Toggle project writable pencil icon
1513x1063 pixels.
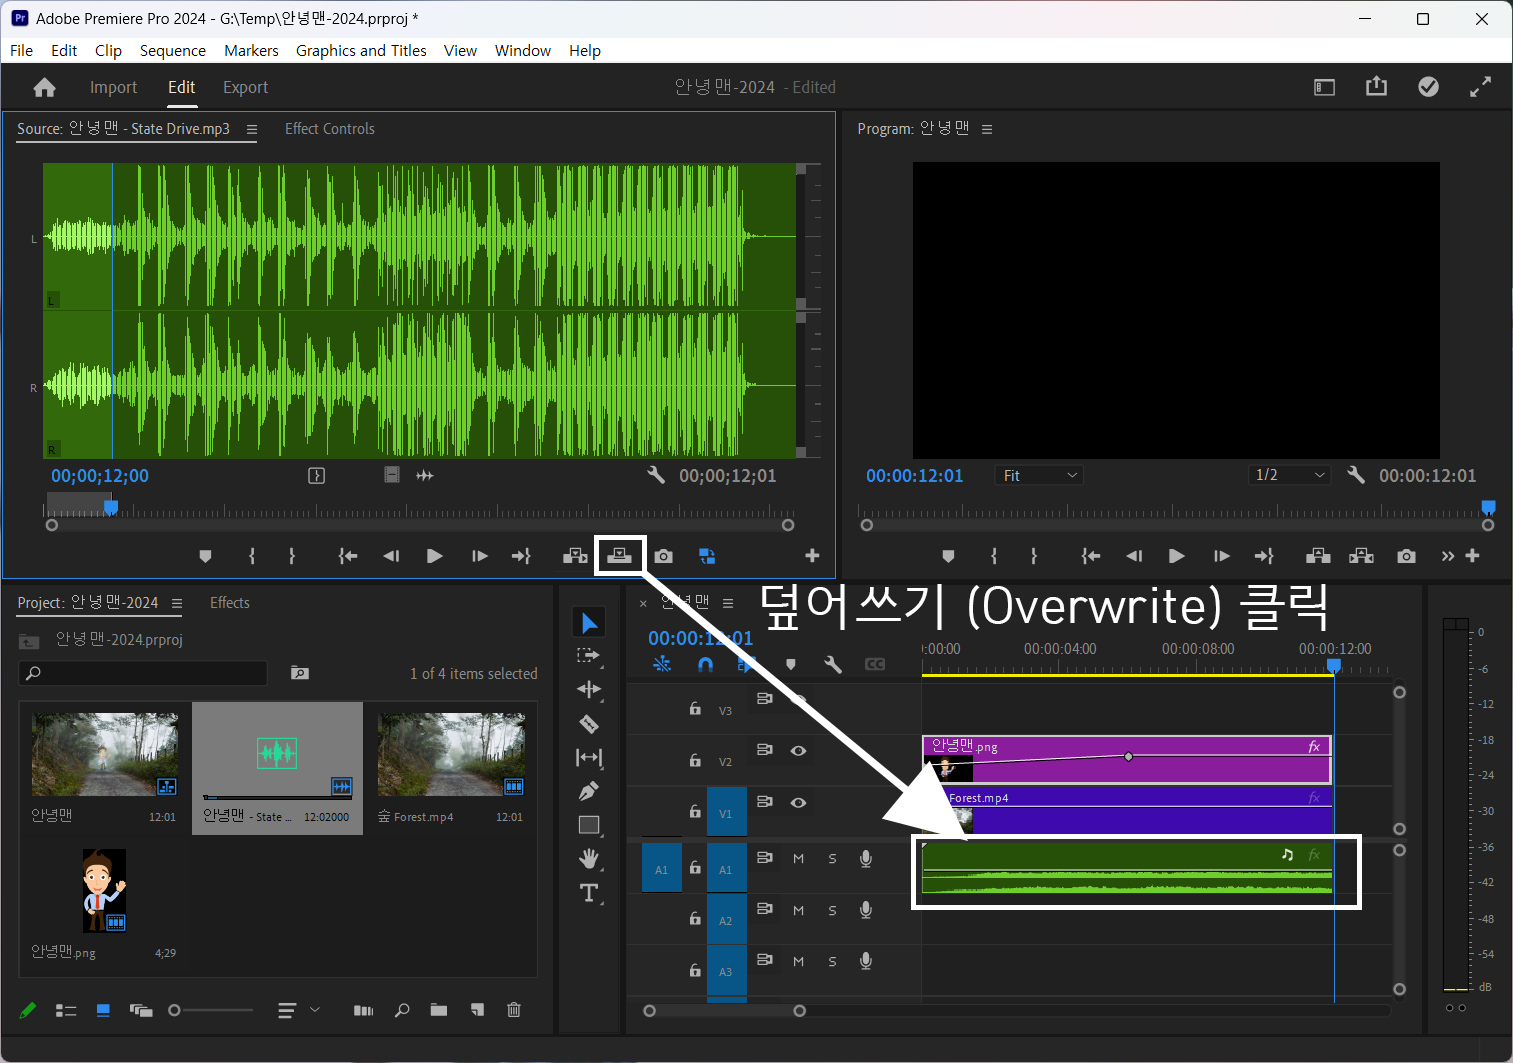[28, 1010]
